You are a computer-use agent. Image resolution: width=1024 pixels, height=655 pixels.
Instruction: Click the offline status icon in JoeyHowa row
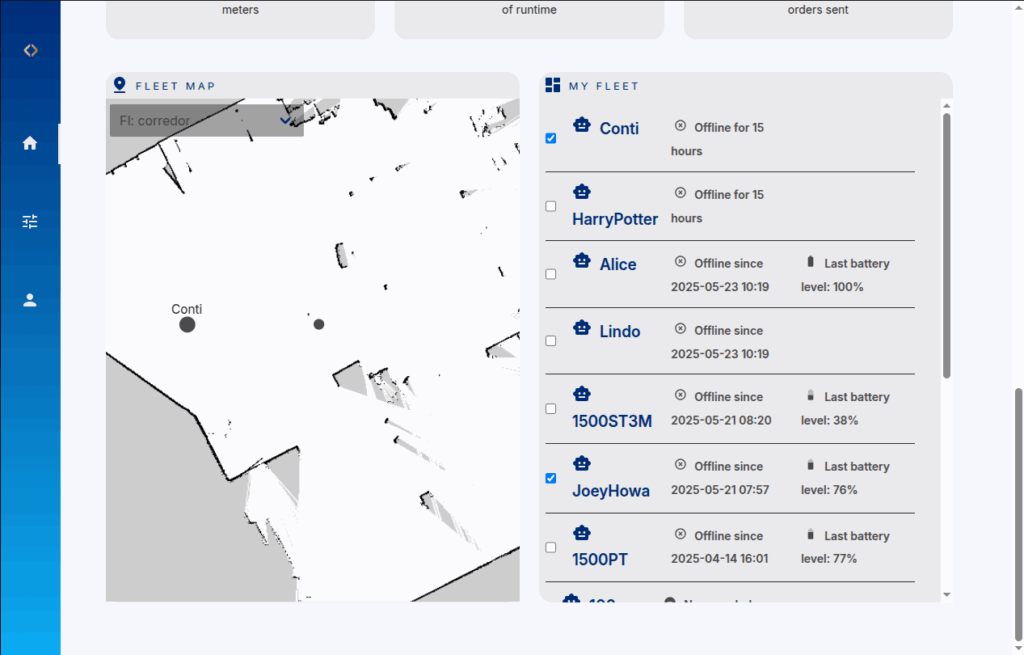[680, 464]
